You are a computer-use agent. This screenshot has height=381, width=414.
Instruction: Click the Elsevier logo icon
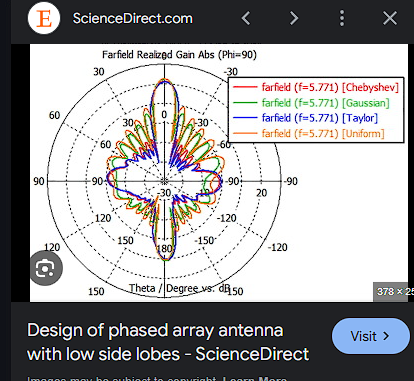[x=44, y=18]
